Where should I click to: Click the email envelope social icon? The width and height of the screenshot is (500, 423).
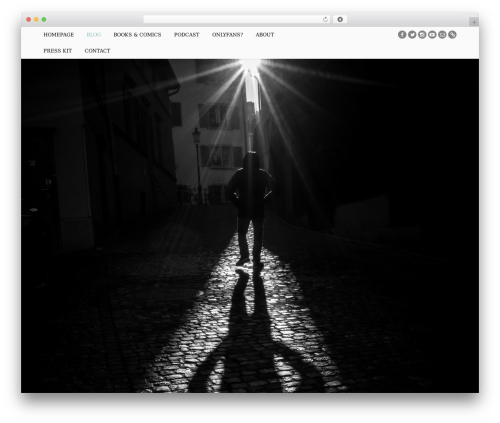point(442,35)
